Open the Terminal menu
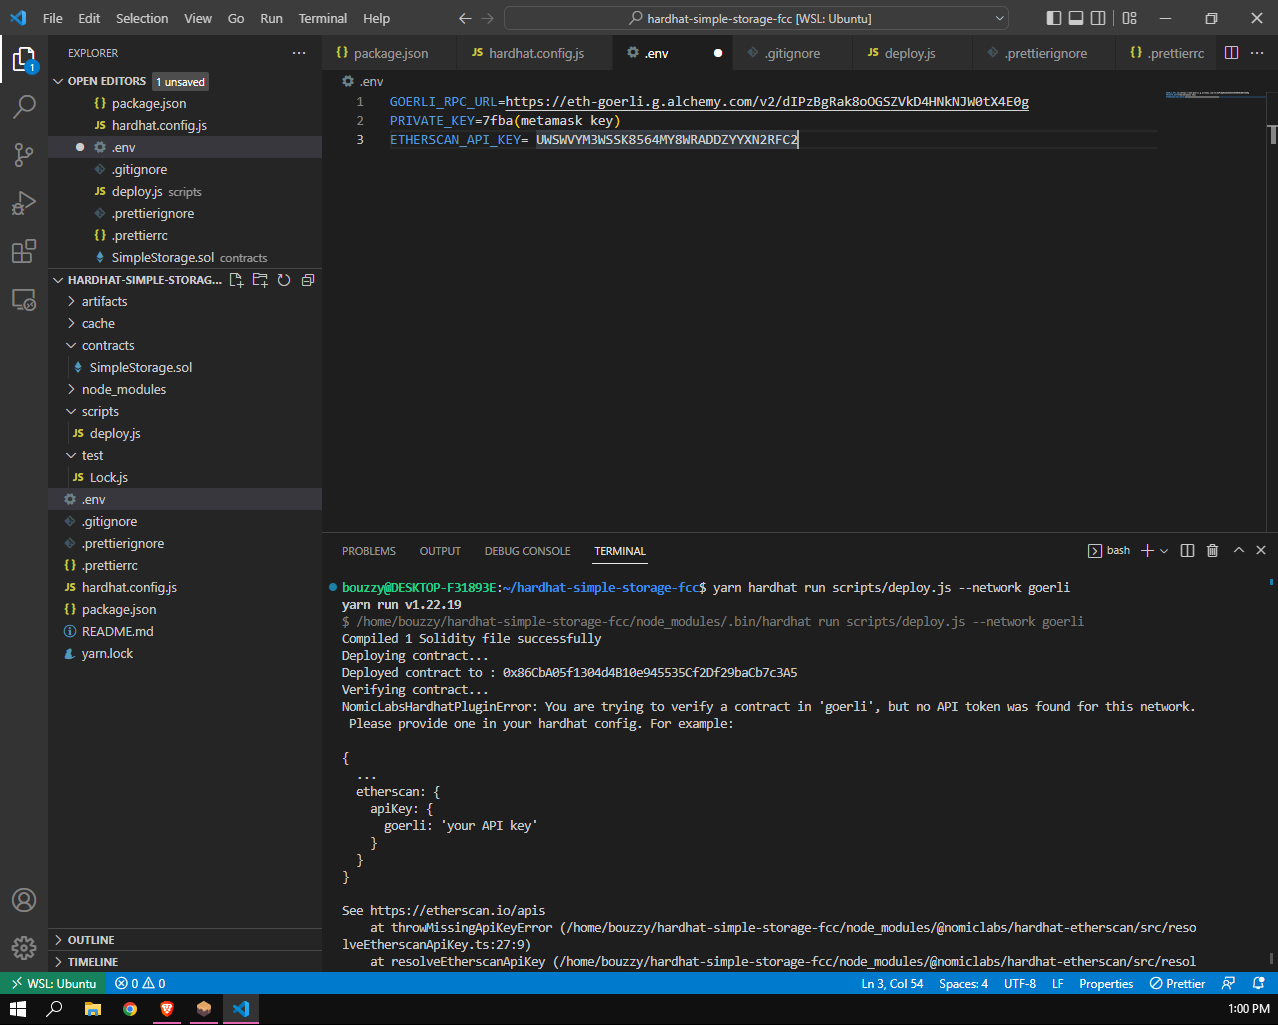Viewport: 1278px width, 1025px height. click(323, 18)
